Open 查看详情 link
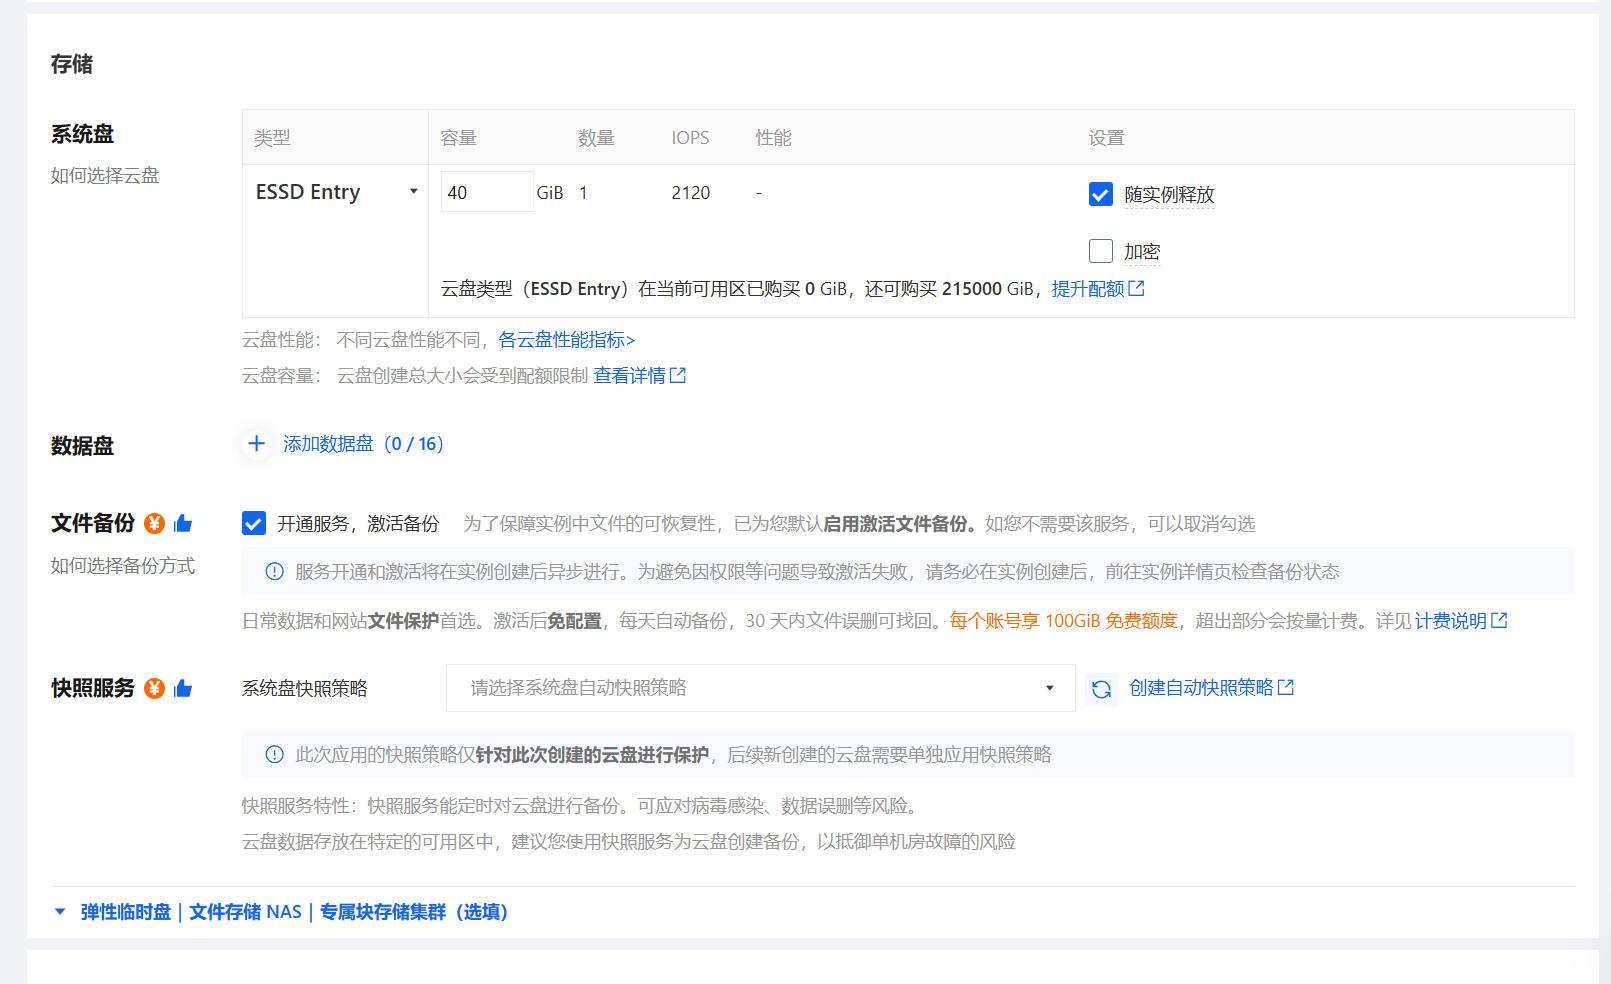The image size is (1611, 984). 630,375
